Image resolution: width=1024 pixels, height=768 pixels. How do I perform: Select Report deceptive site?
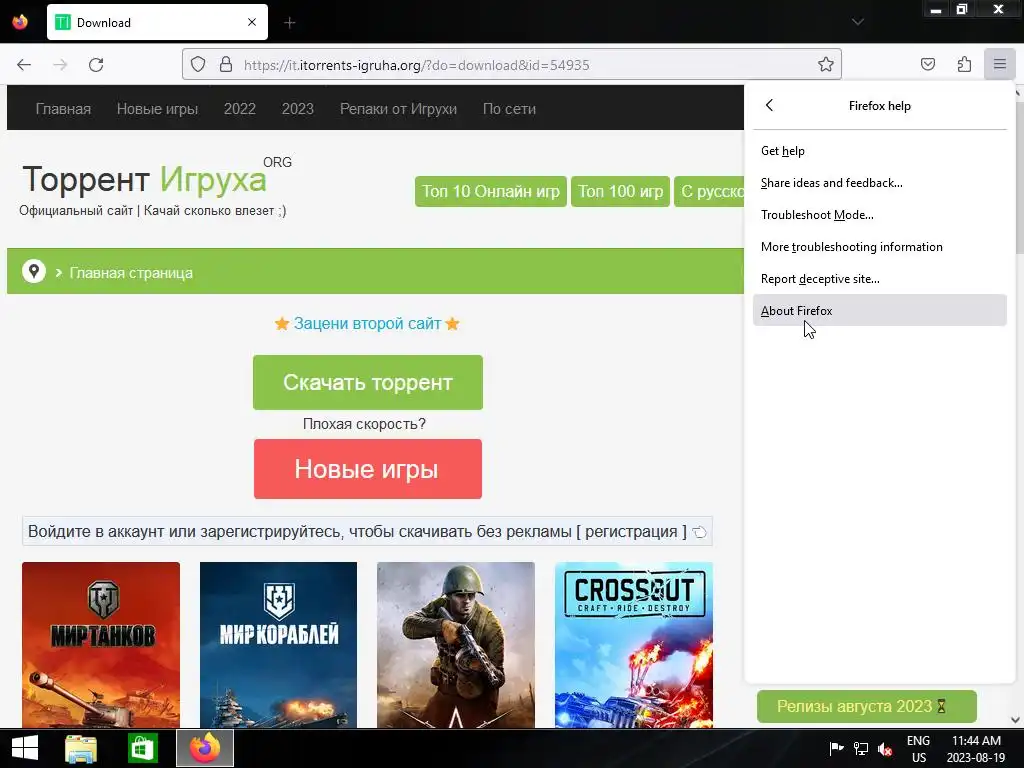(x=880, y=279)
